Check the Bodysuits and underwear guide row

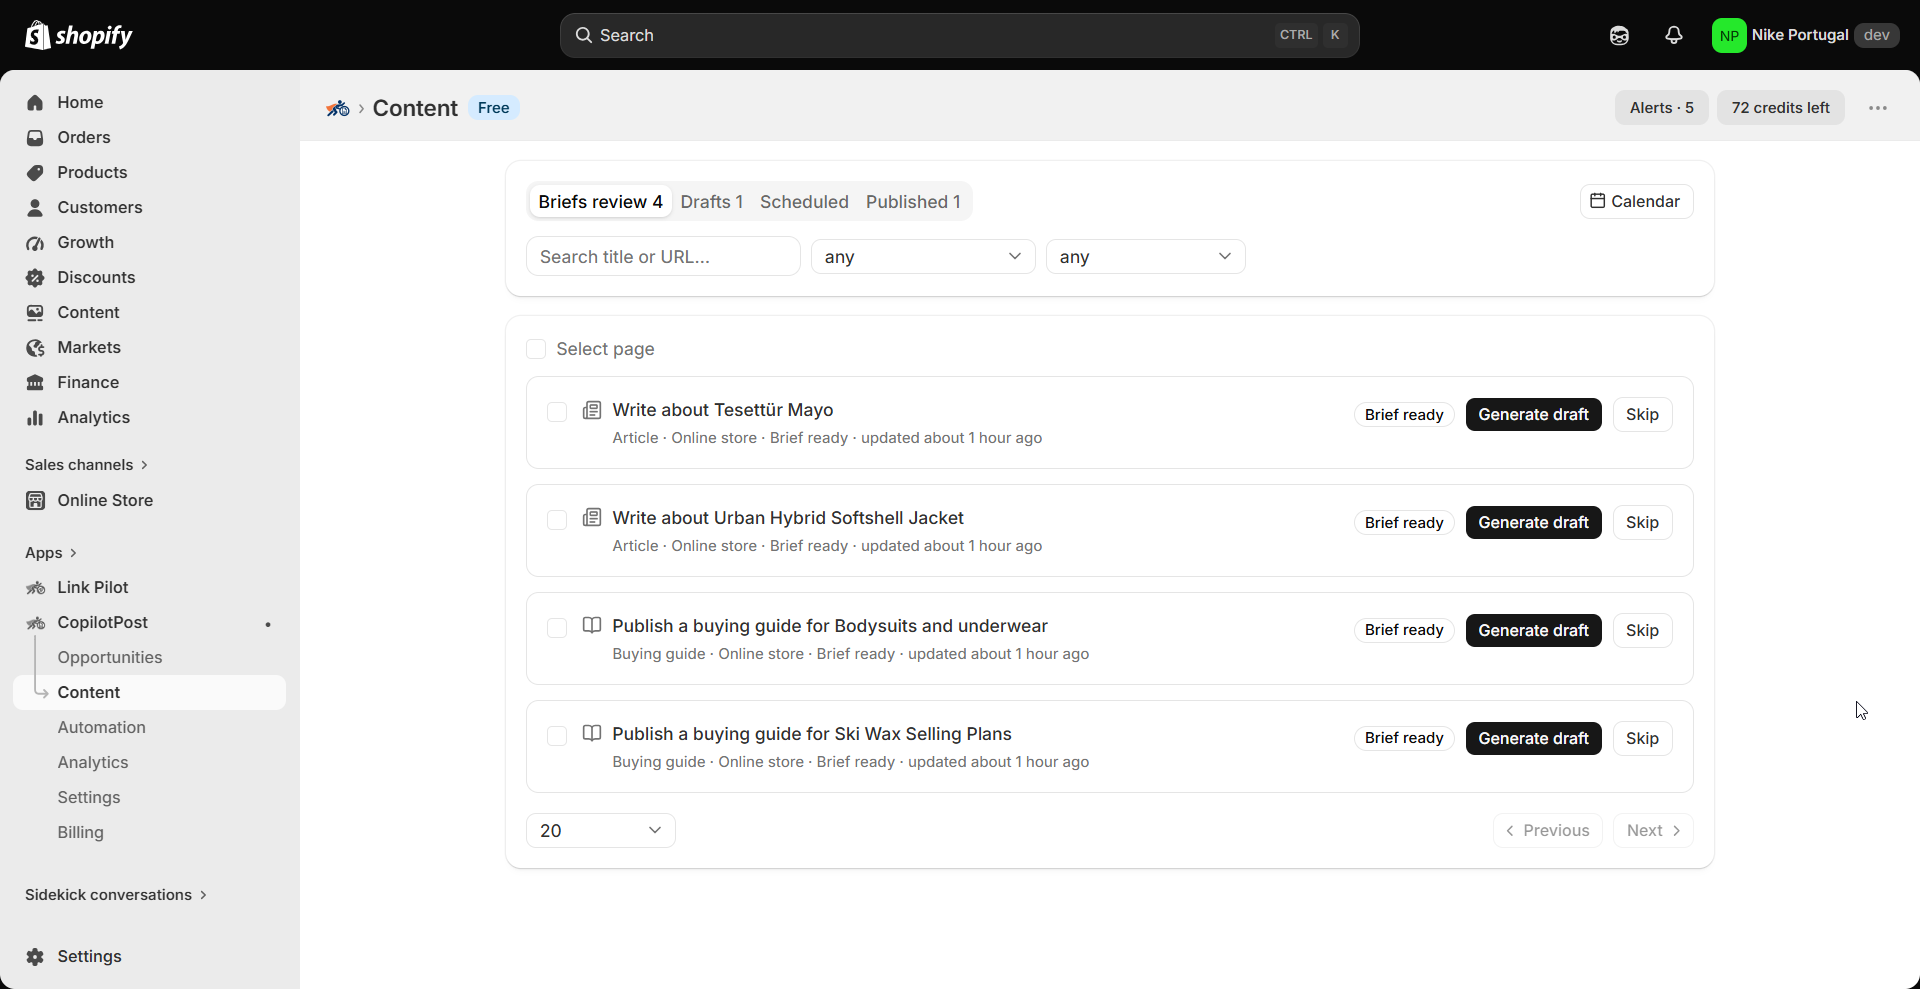tap(557, 628)
